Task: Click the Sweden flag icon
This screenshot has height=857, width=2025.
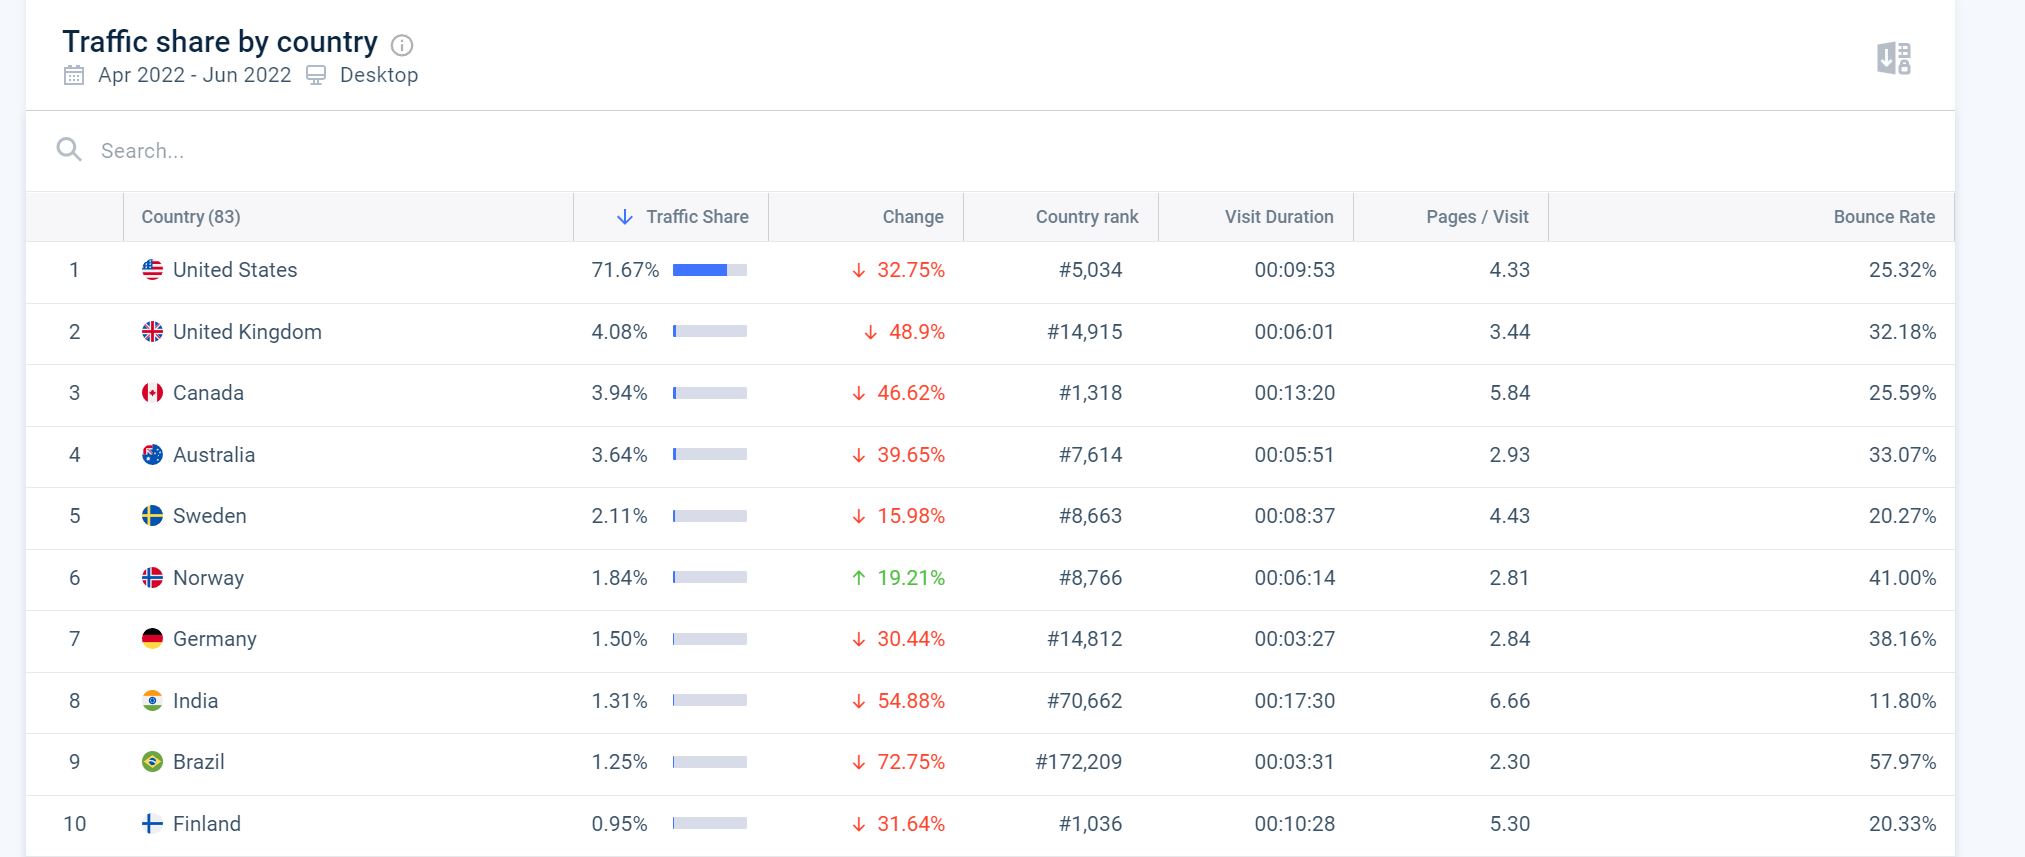Action: click(x=152, y=516)
